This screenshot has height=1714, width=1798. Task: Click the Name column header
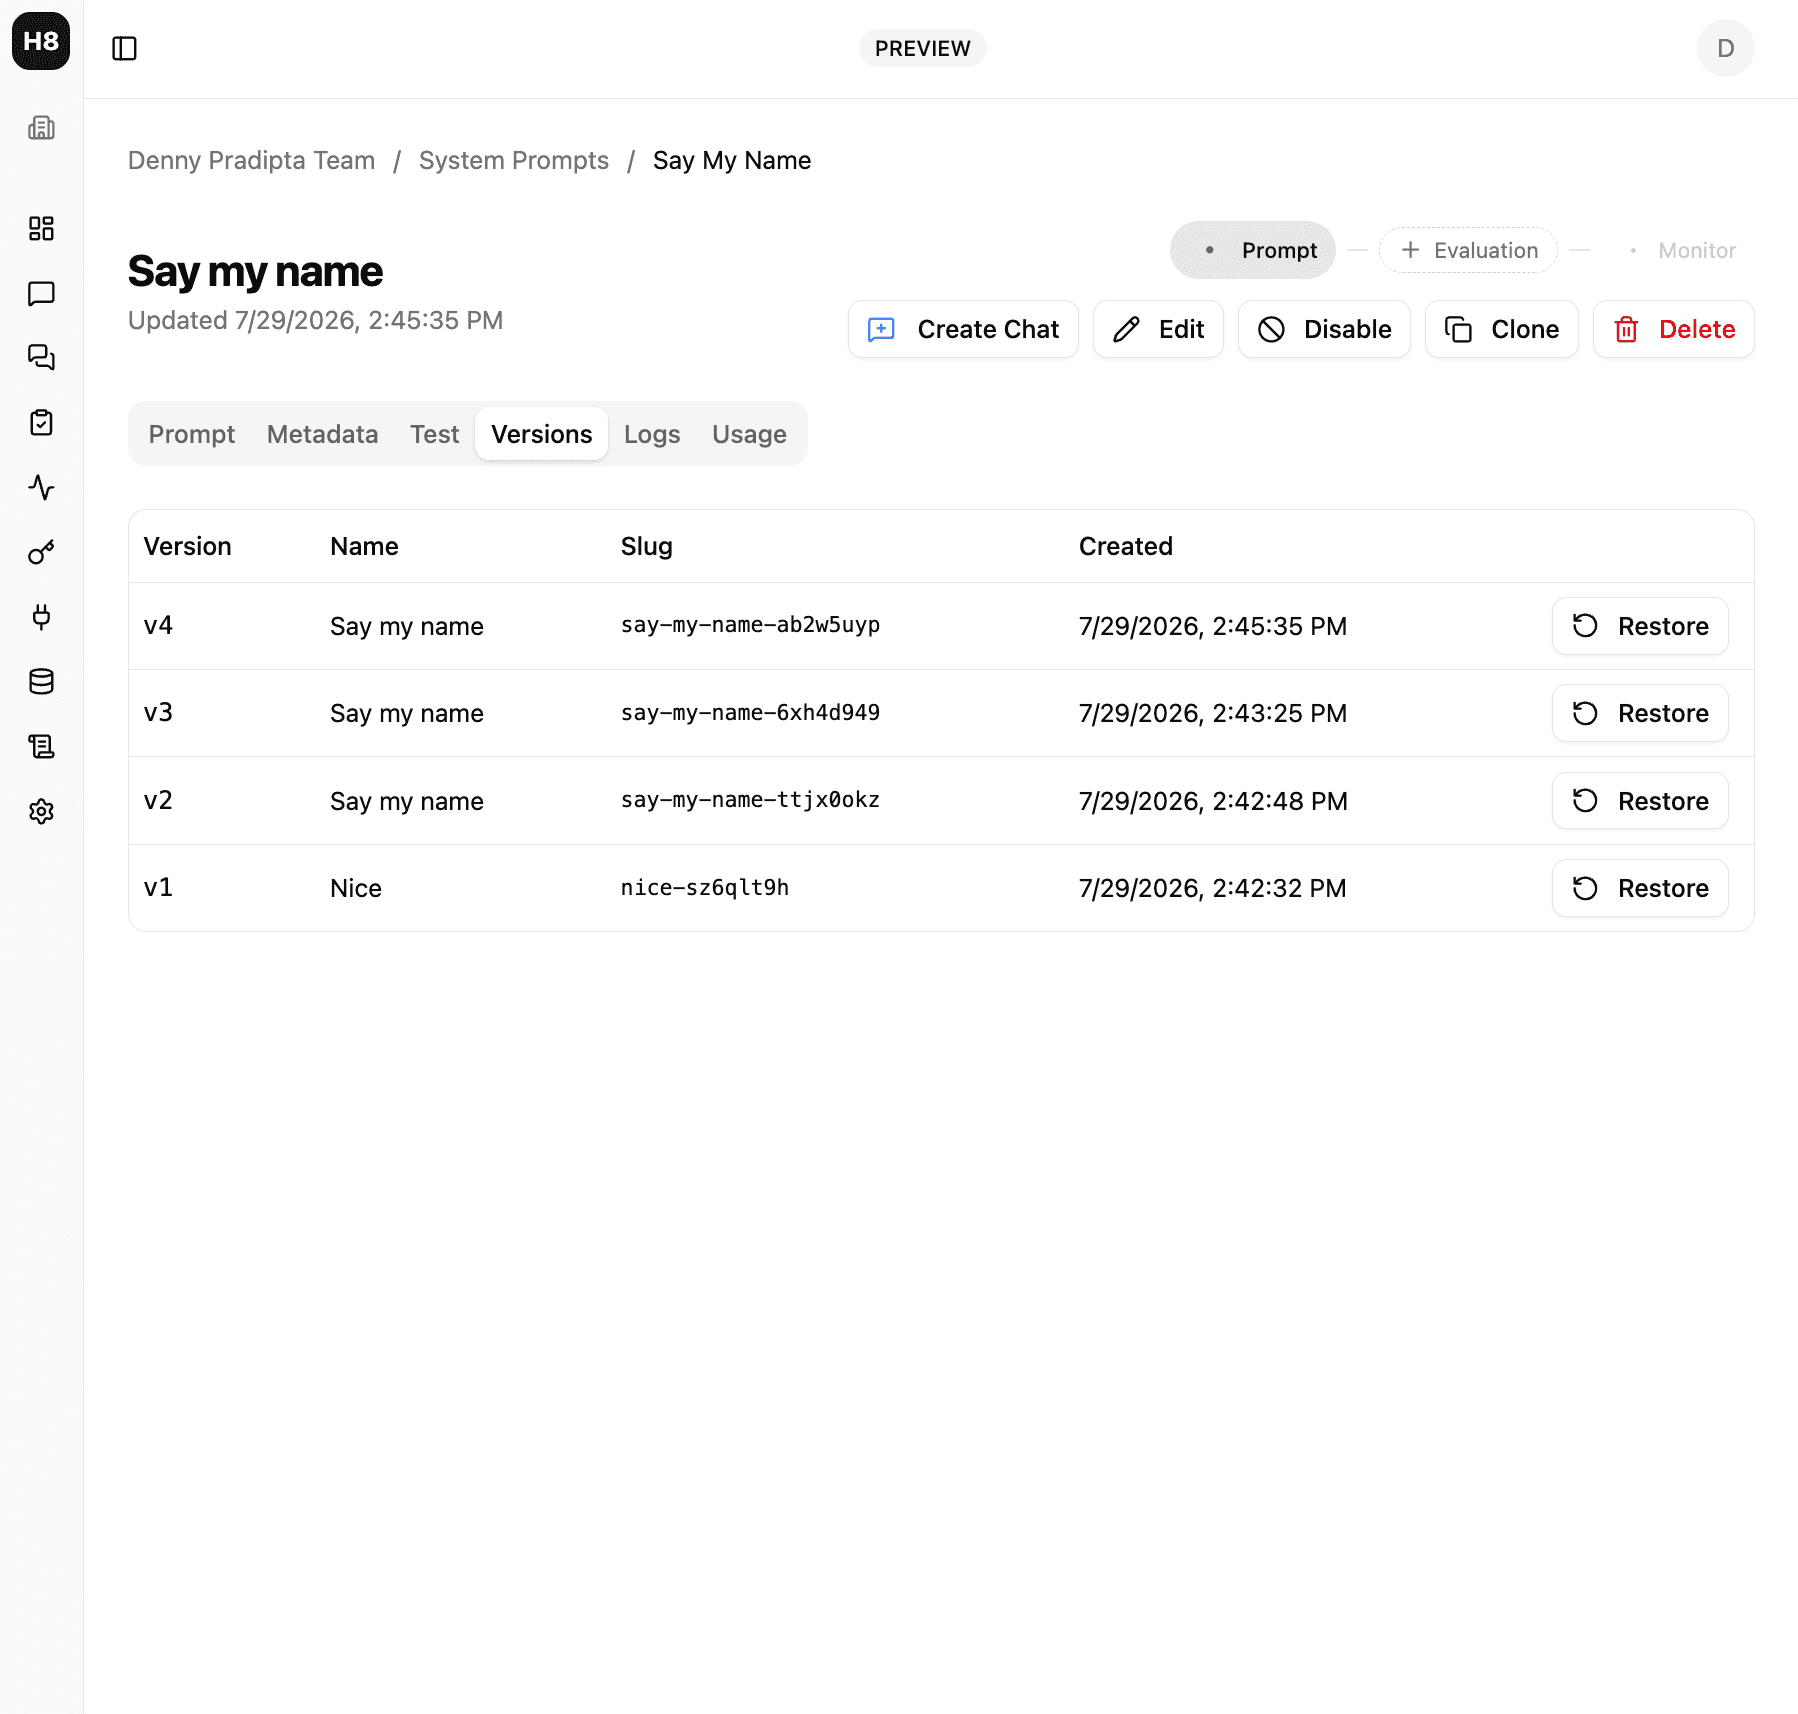364,546
